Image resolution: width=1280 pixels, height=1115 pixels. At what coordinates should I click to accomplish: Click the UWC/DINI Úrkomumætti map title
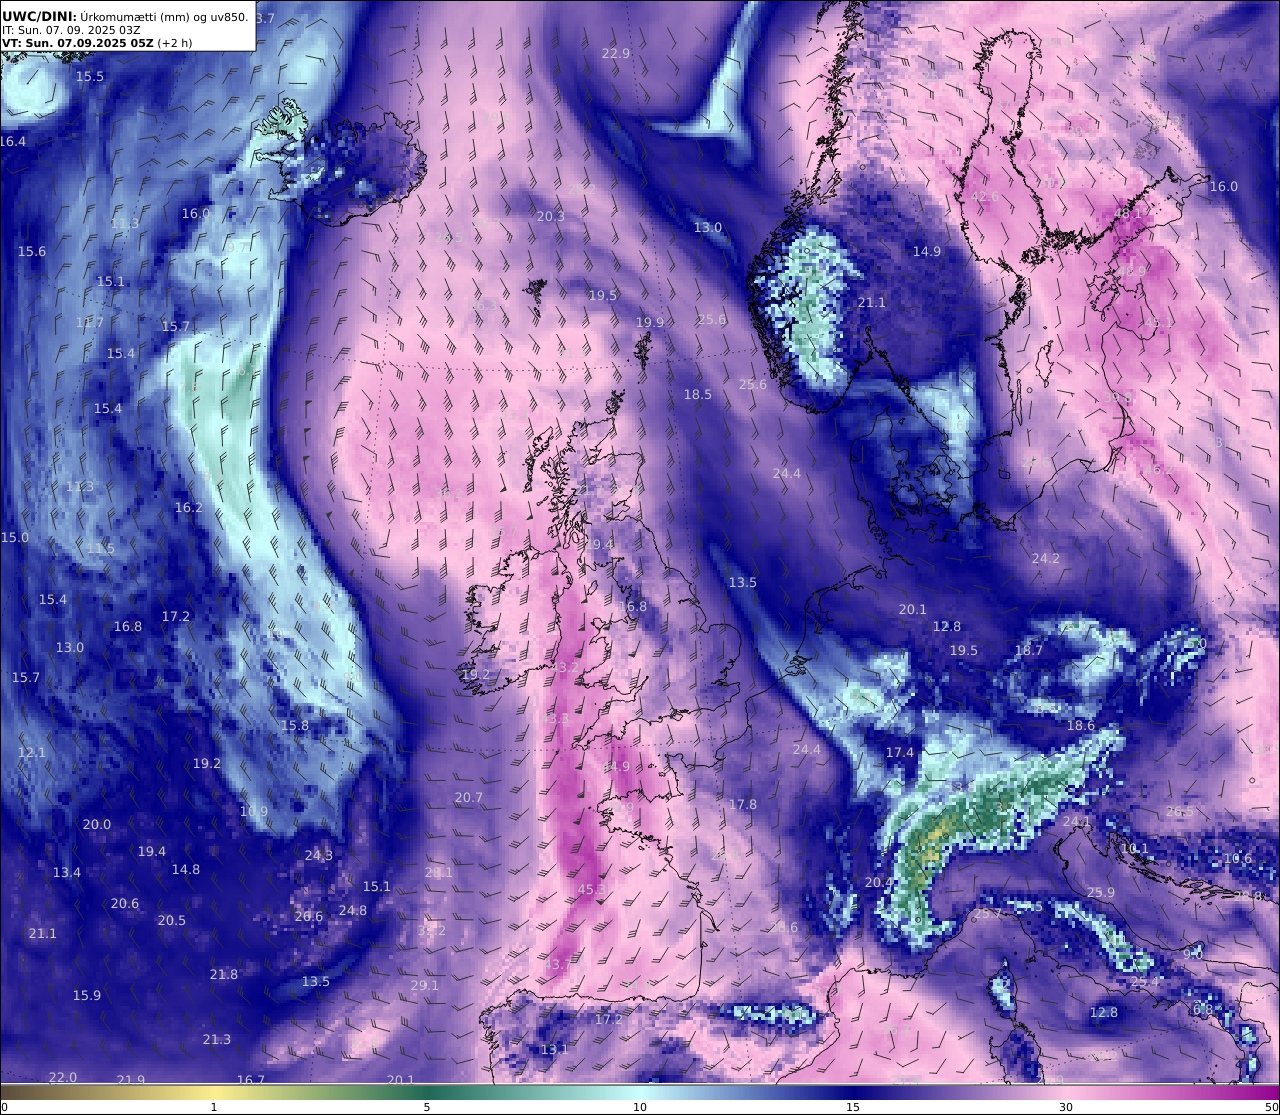click(x=126, y=16)
